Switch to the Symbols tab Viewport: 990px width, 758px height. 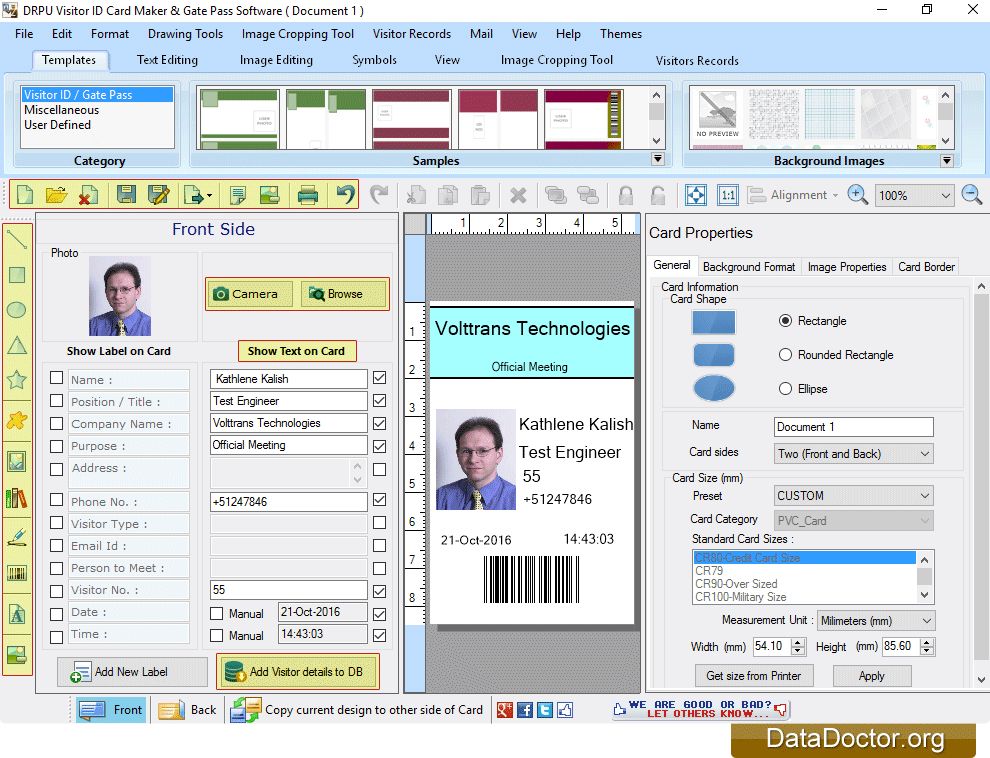374,60
